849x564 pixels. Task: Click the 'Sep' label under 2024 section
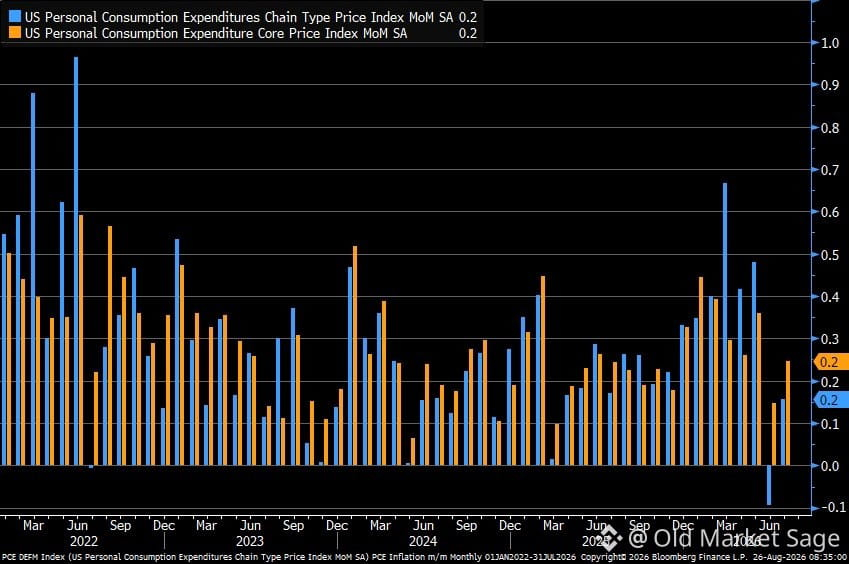point(466,526)
